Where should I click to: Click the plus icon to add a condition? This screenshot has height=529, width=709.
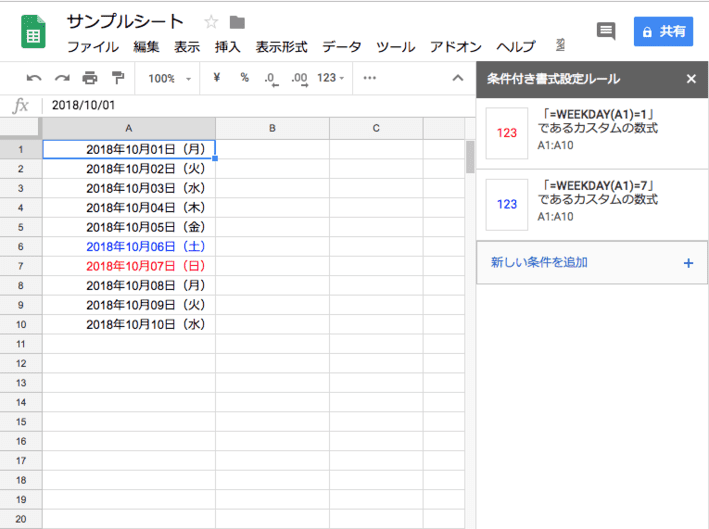click(687, 263)
